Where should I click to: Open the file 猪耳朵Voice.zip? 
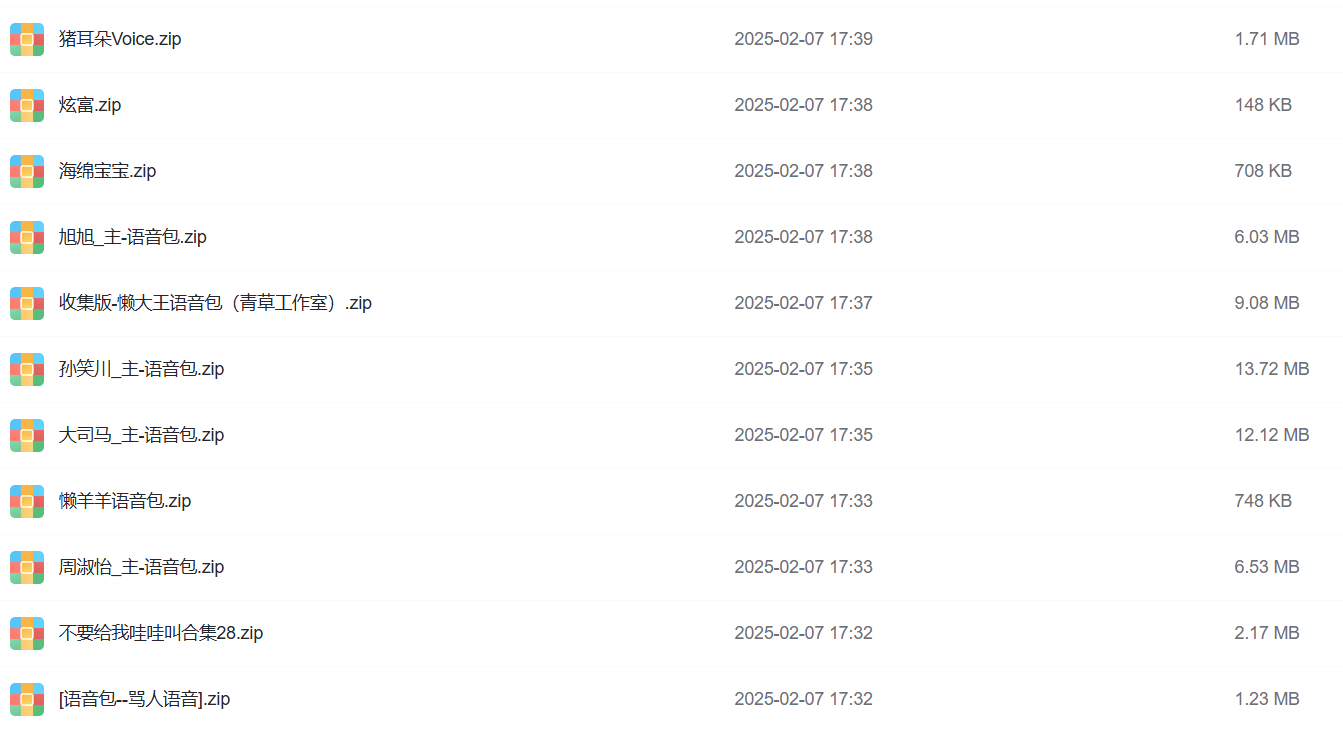pyautogui.click(x=120, y=39)
